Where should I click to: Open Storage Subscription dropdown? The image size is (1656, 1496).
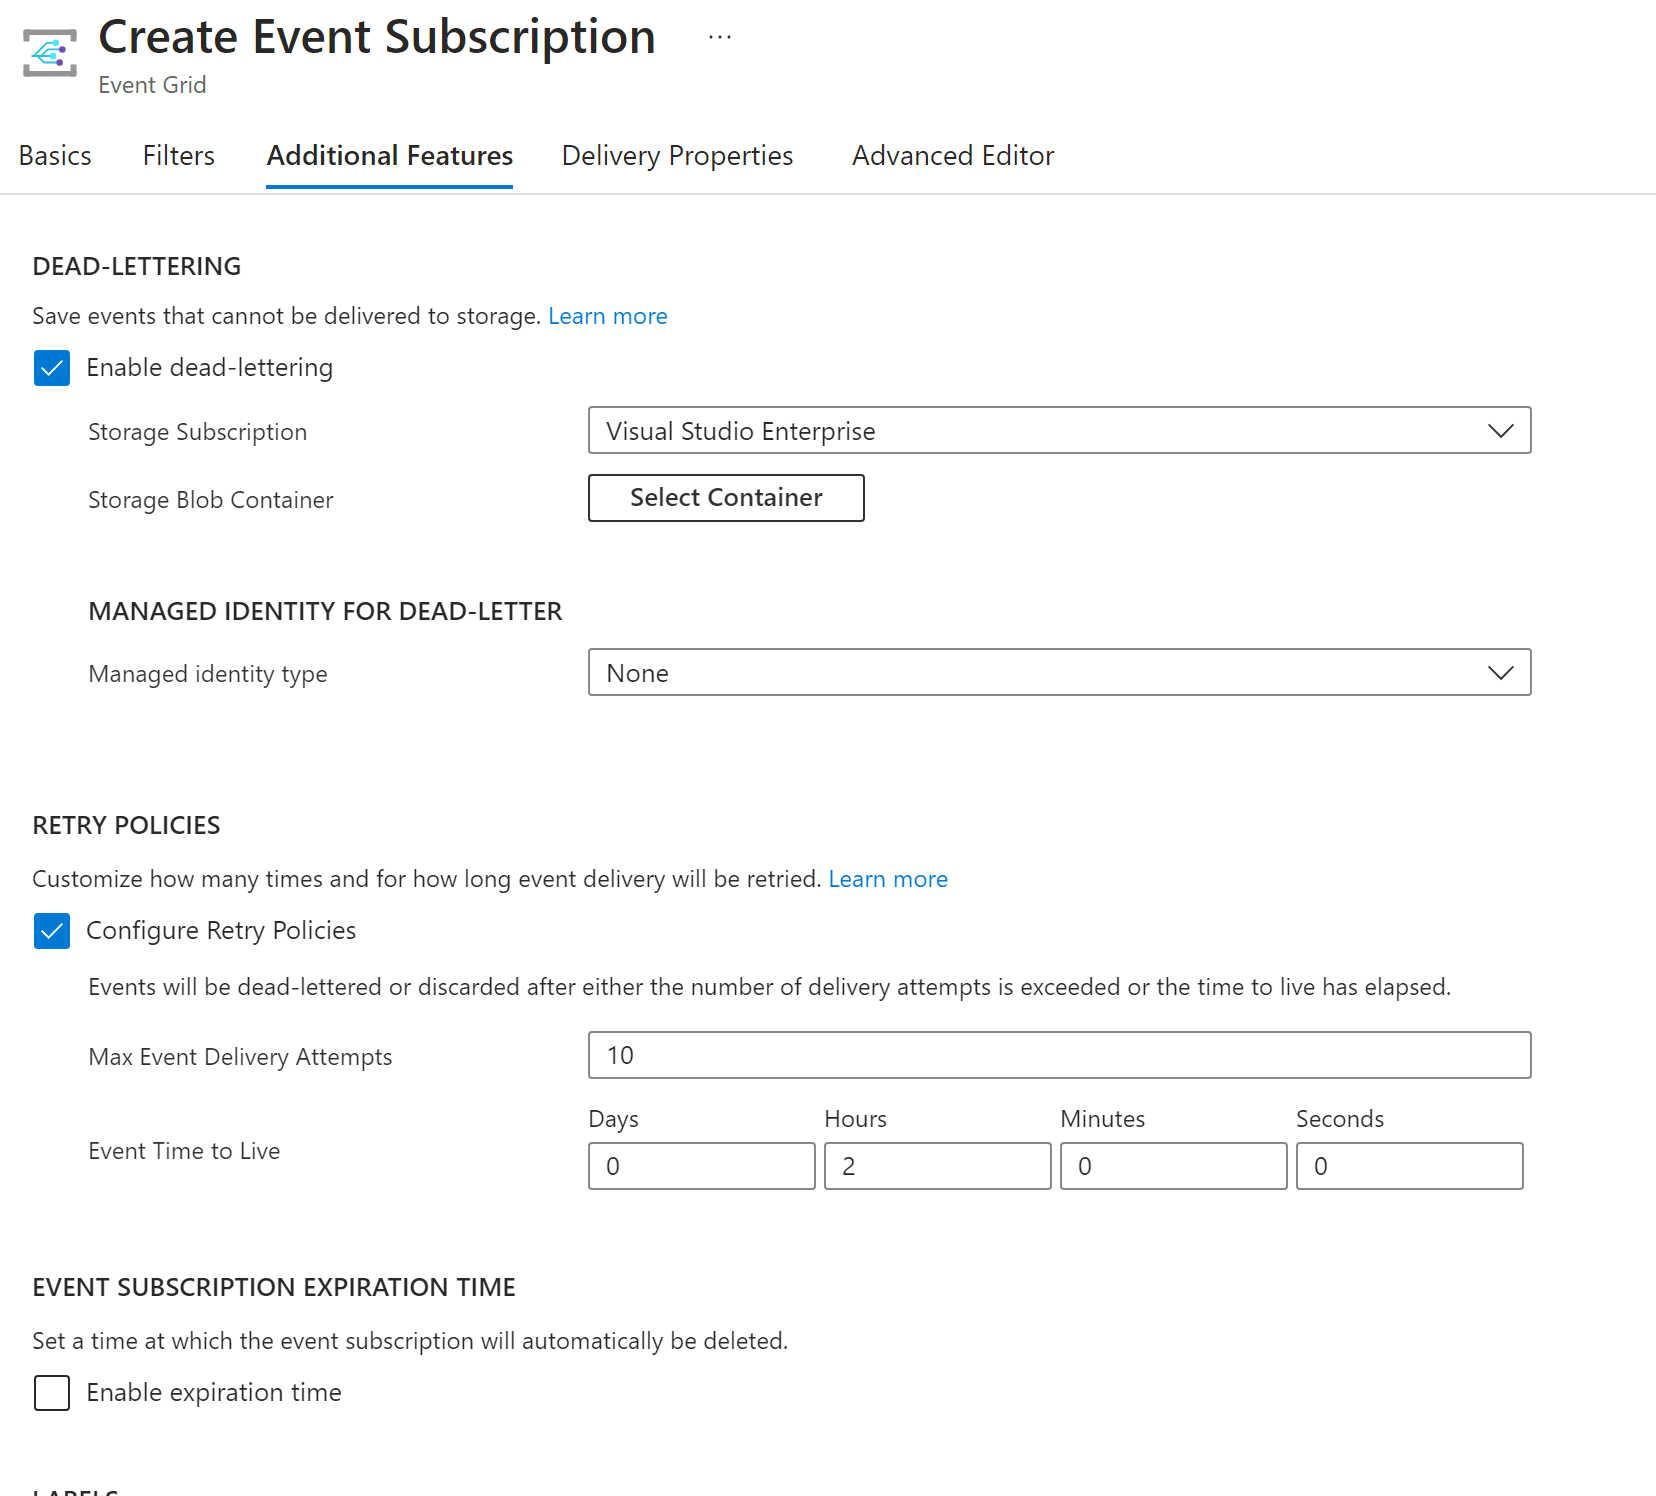coord(1059,431)
